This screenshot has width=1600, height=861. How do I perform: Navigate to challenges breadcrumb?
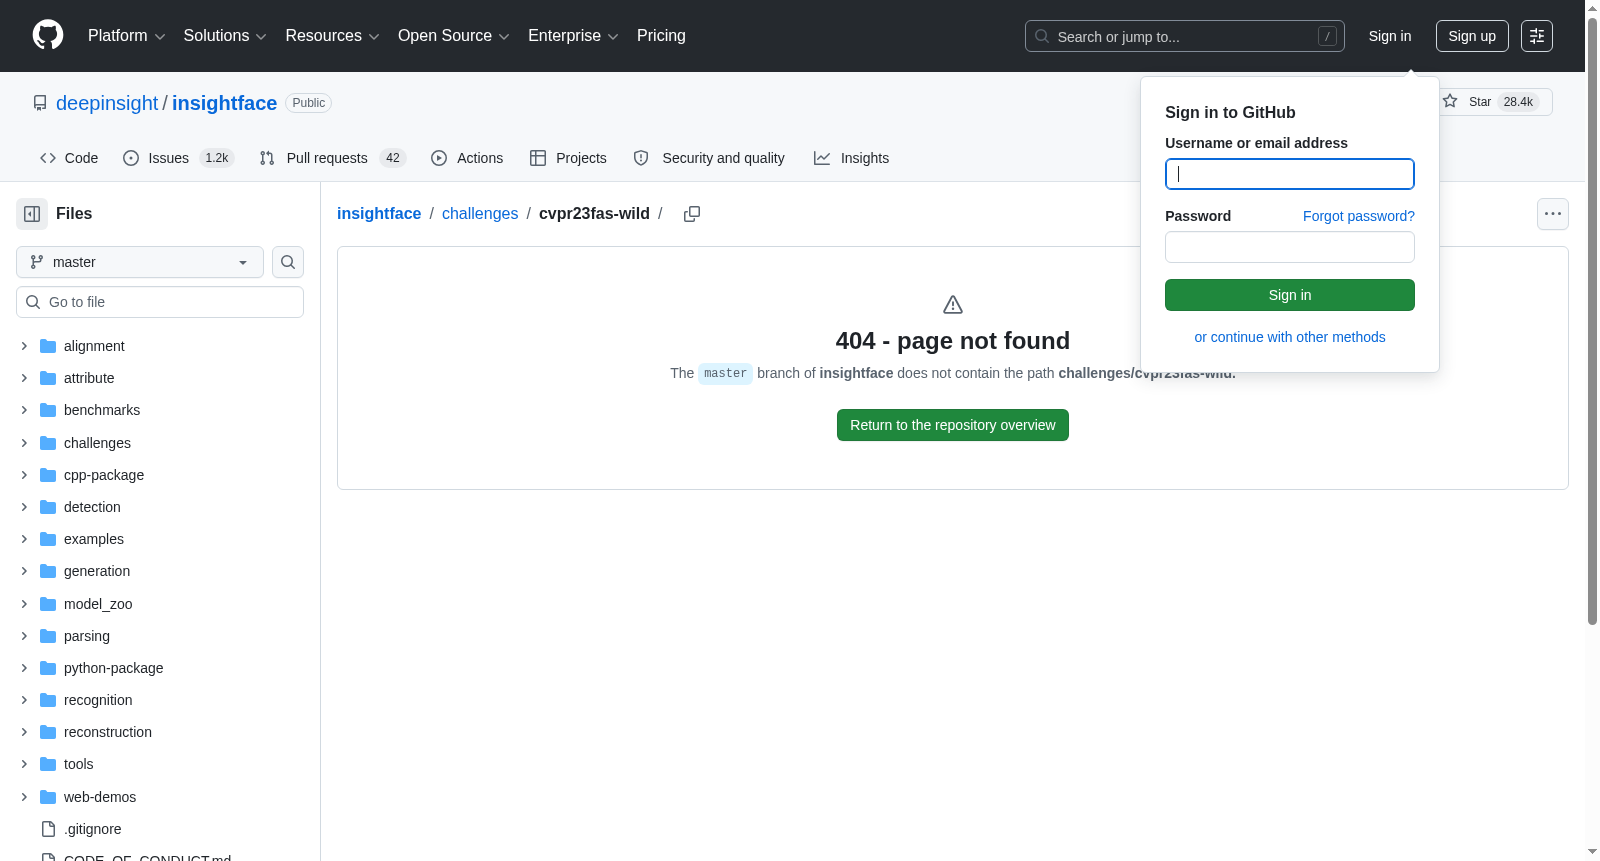480,214
